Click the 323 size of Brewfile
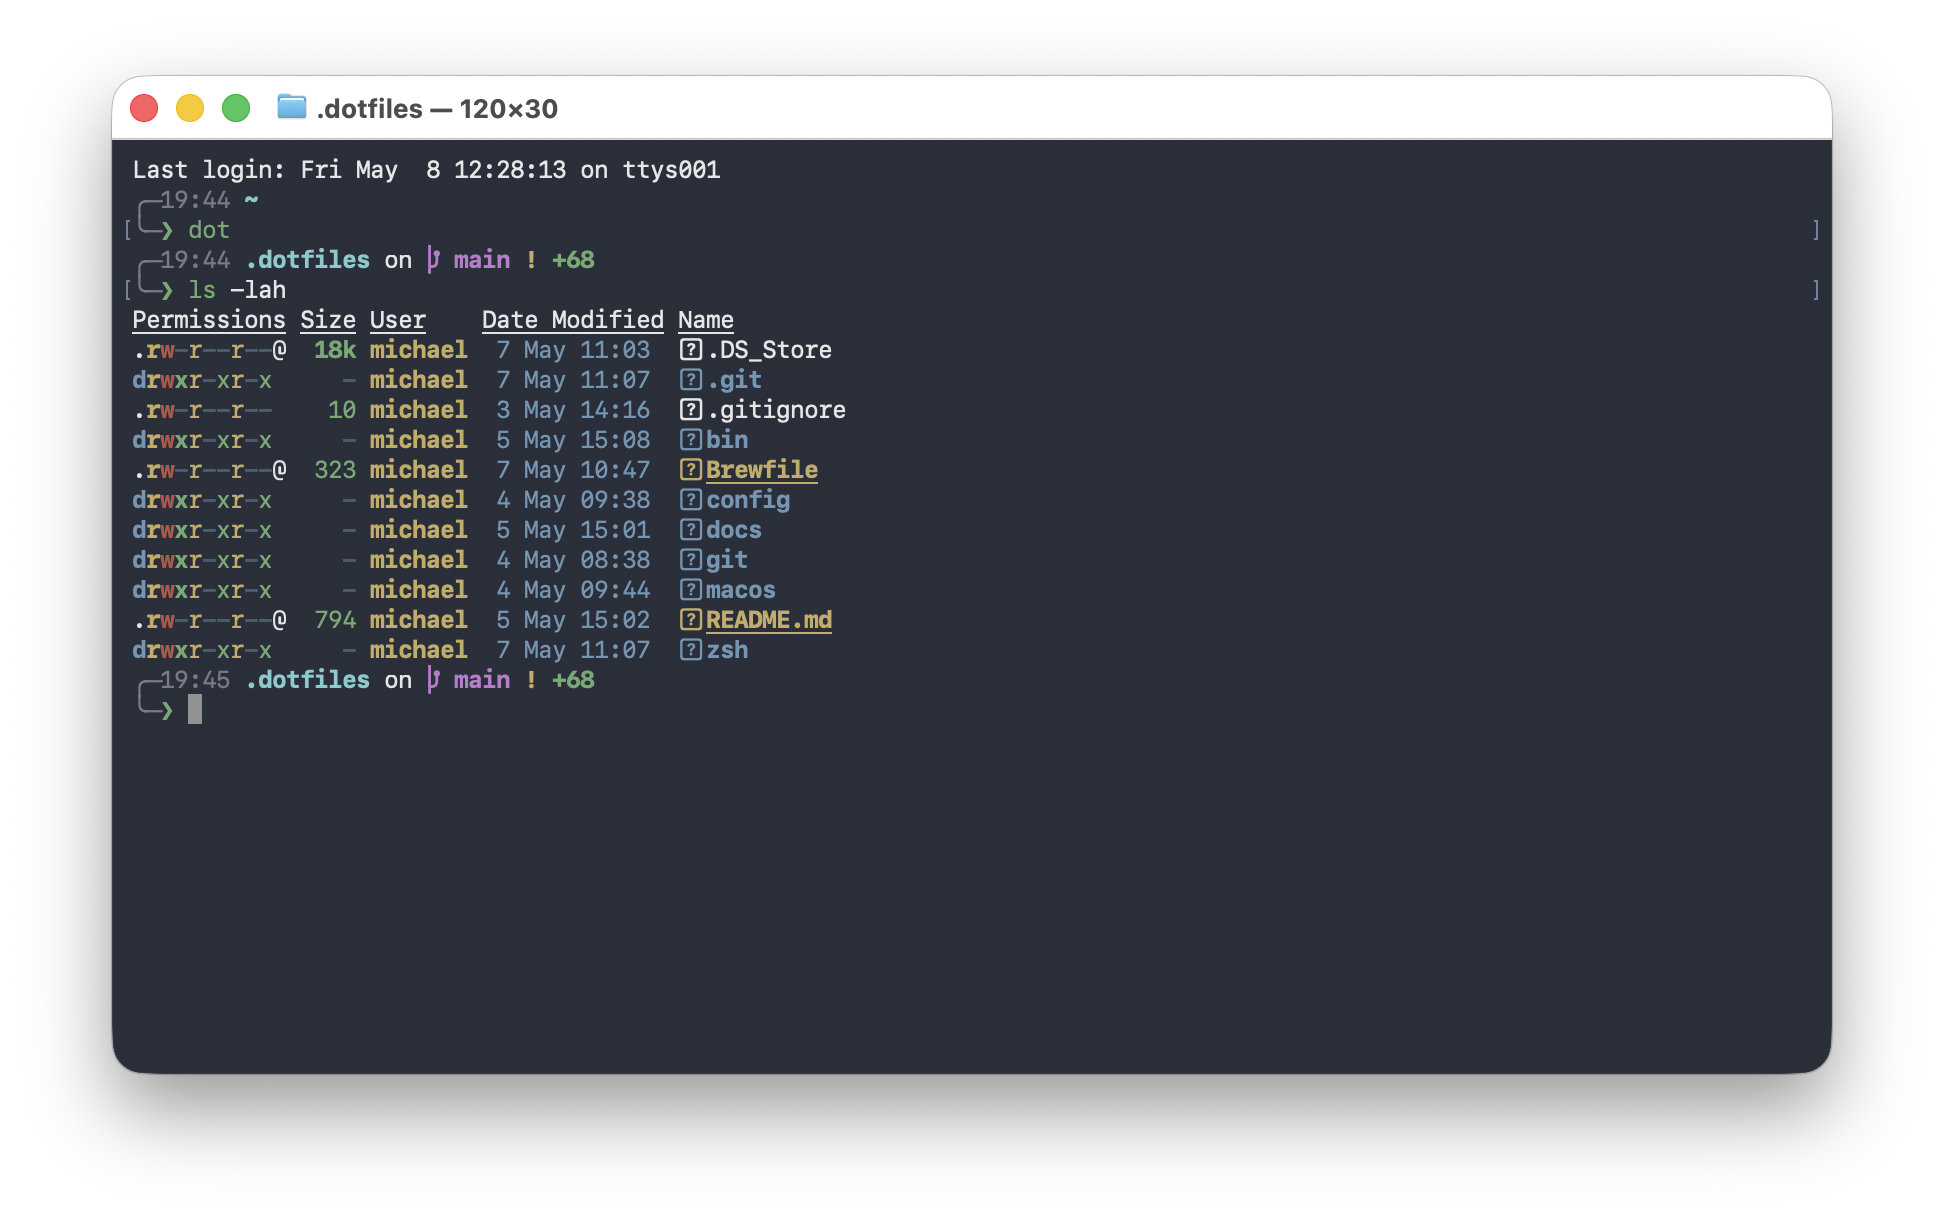 (335, 470)
